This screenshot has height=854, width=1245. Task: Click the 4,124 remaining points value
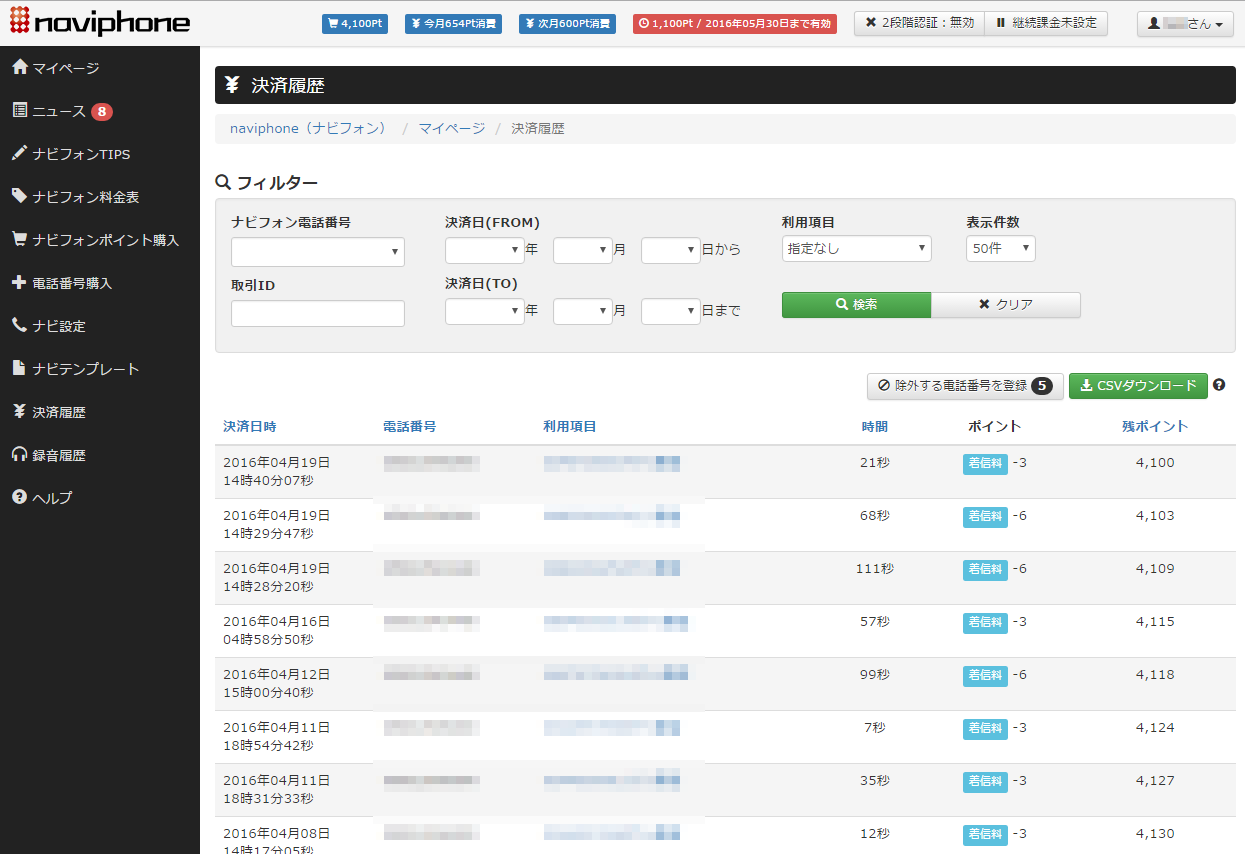pyautogui.click(x=1155, y=727)
